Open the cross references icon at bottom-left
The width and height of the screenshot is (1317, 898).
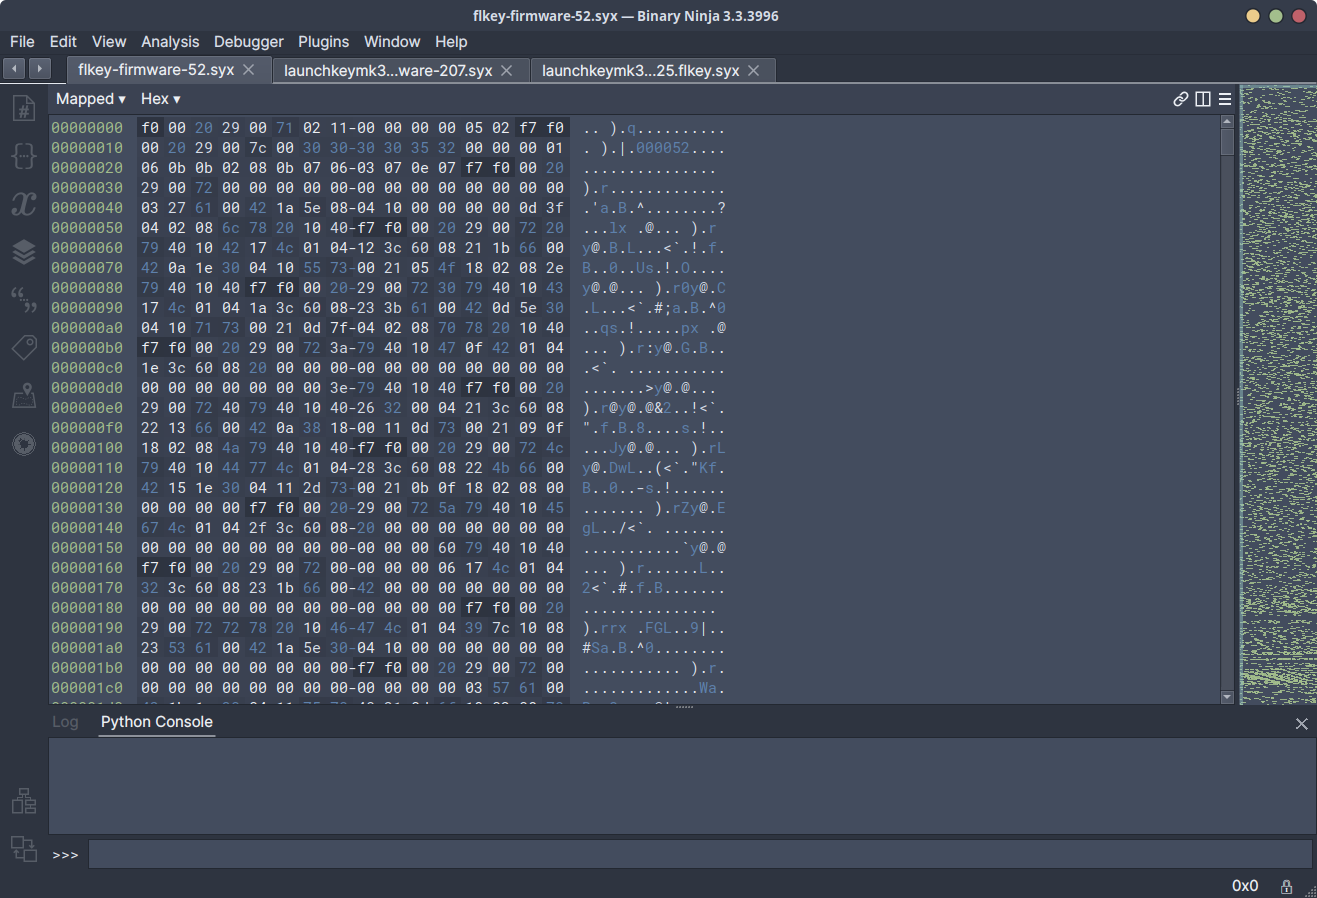coord(24,849)
